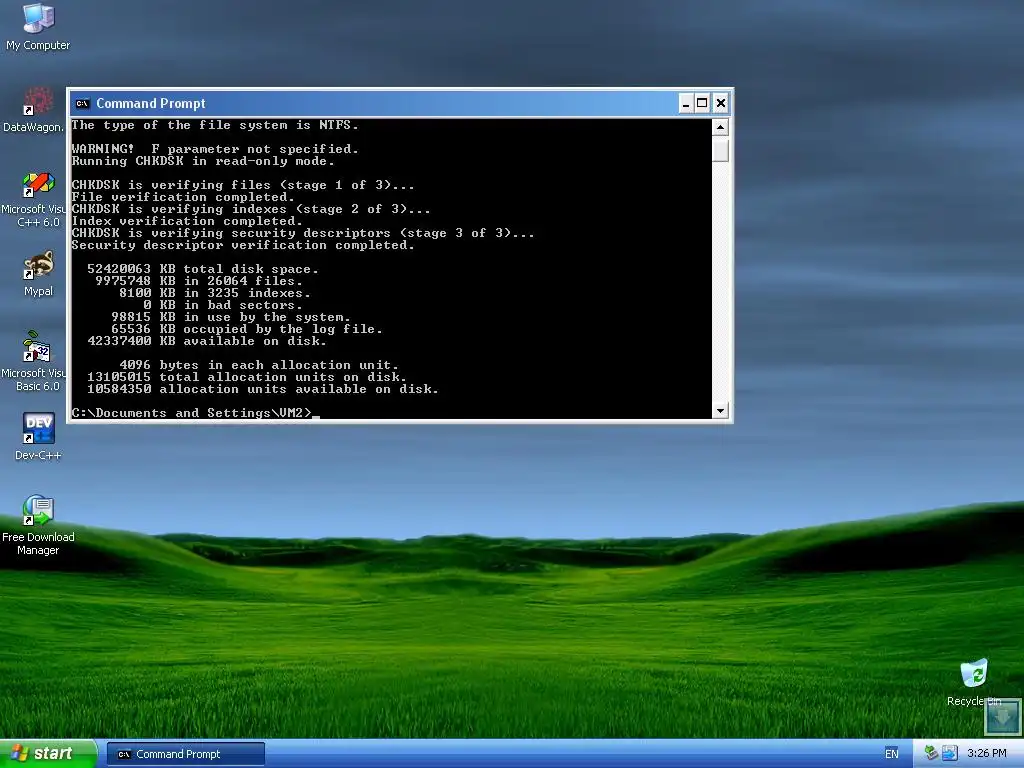
Task: Click the 'The type of the file system is NTFS.' line
Action: point(215,125)
